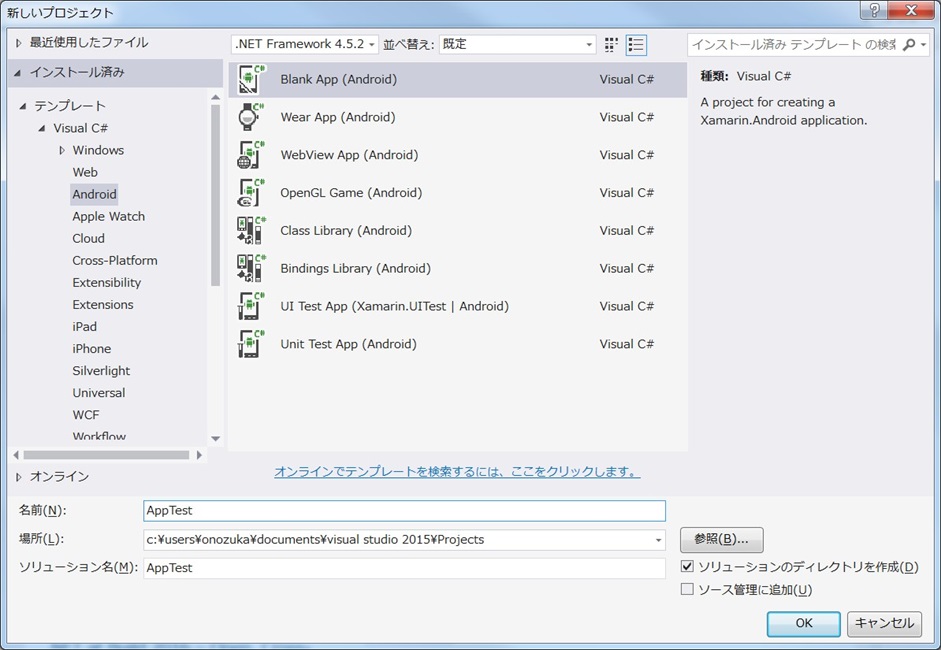Collapse the Visual C# tree node

coord(42,128)
